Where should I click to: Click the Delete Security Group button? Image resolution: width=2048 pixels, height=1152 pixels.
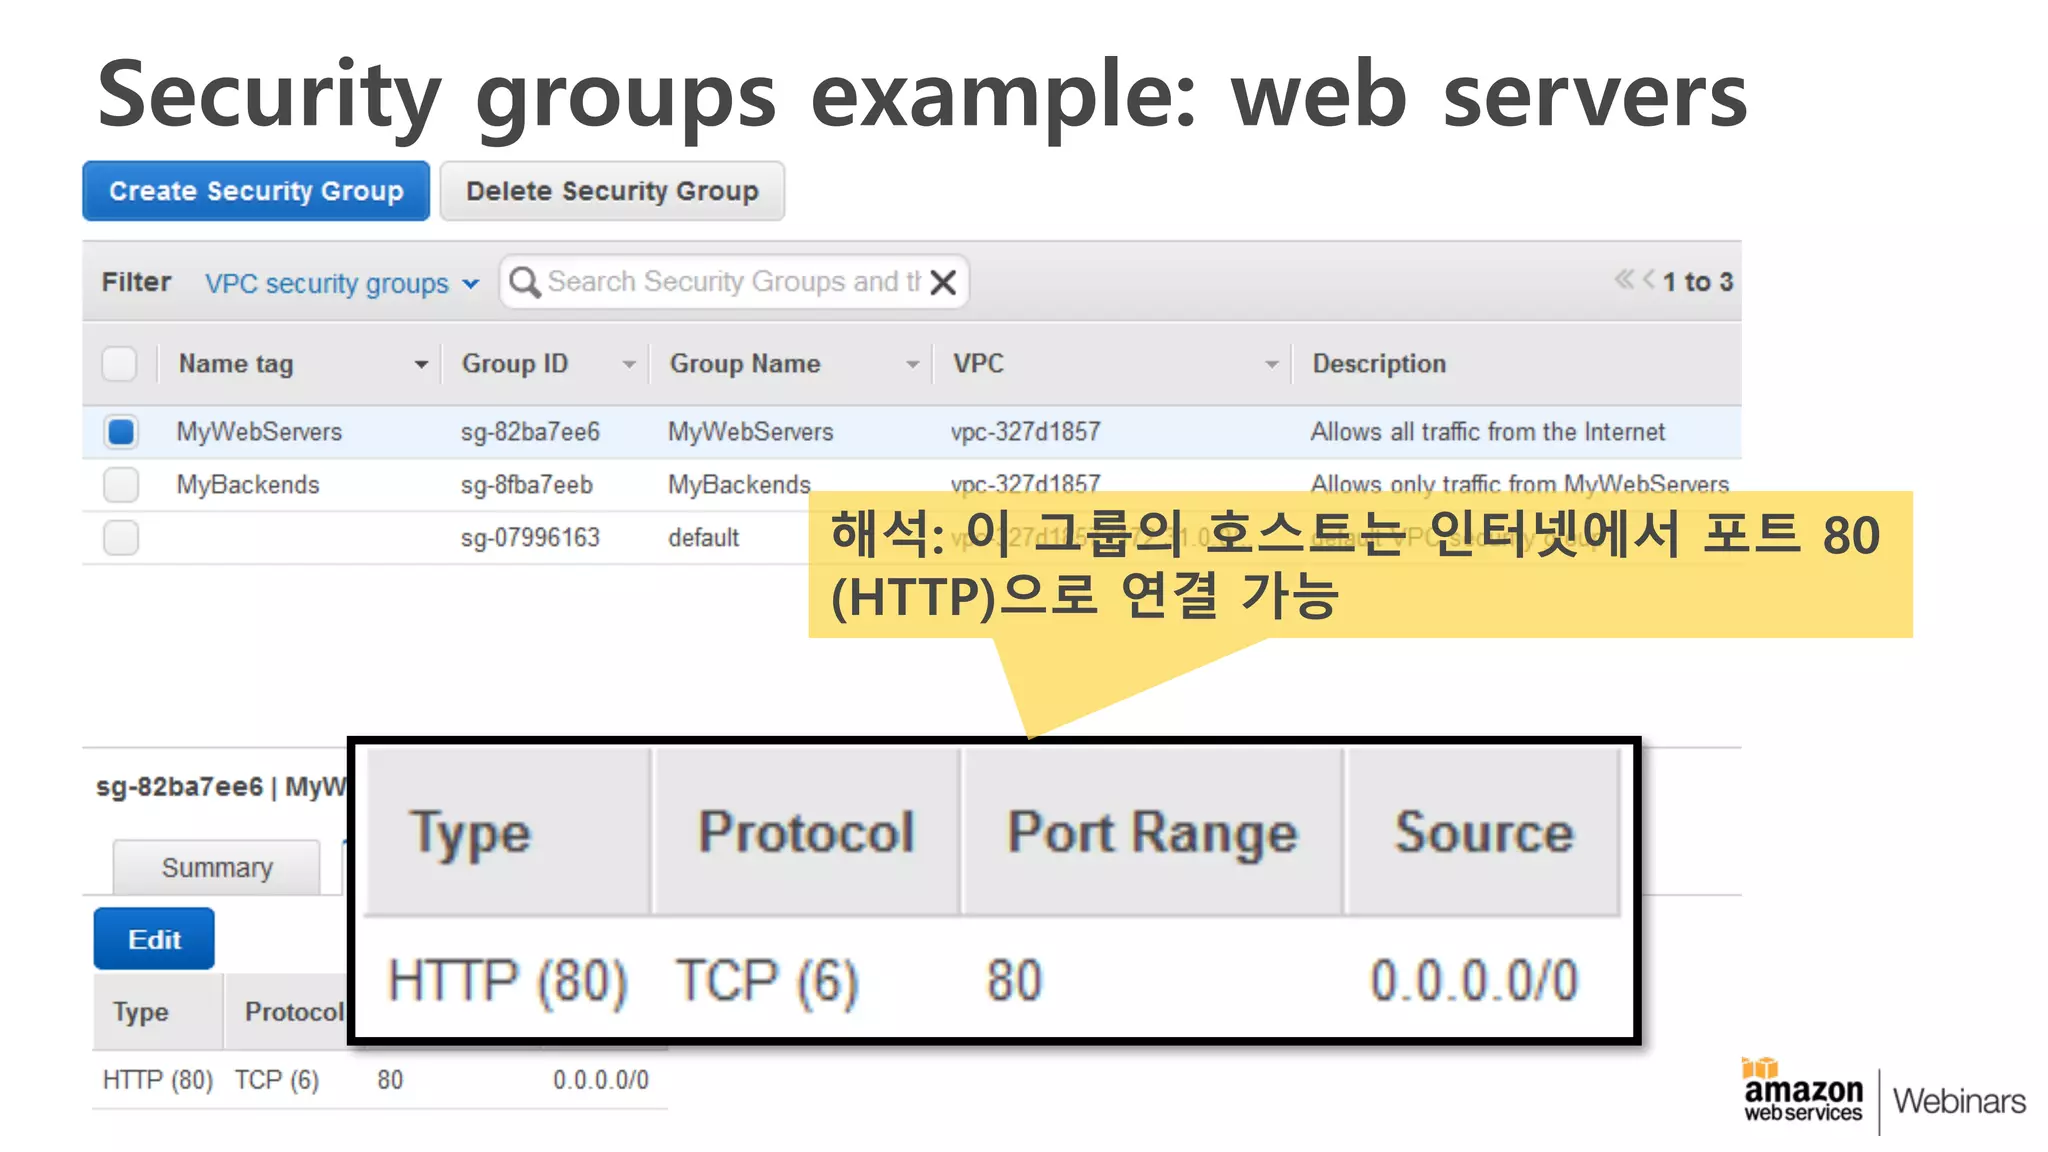click(x=612, y=191)
